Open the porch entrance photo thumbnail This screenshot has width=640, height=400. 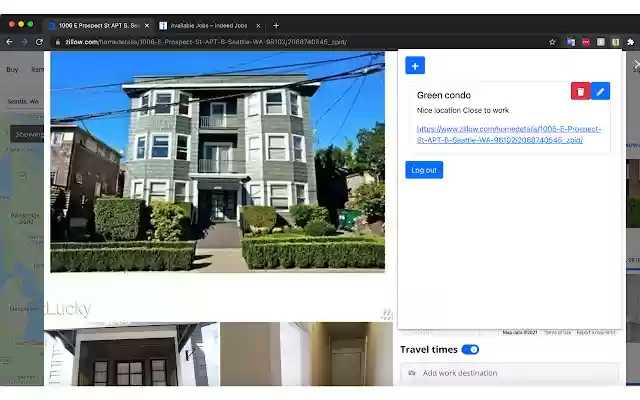(x=131, y=354)
